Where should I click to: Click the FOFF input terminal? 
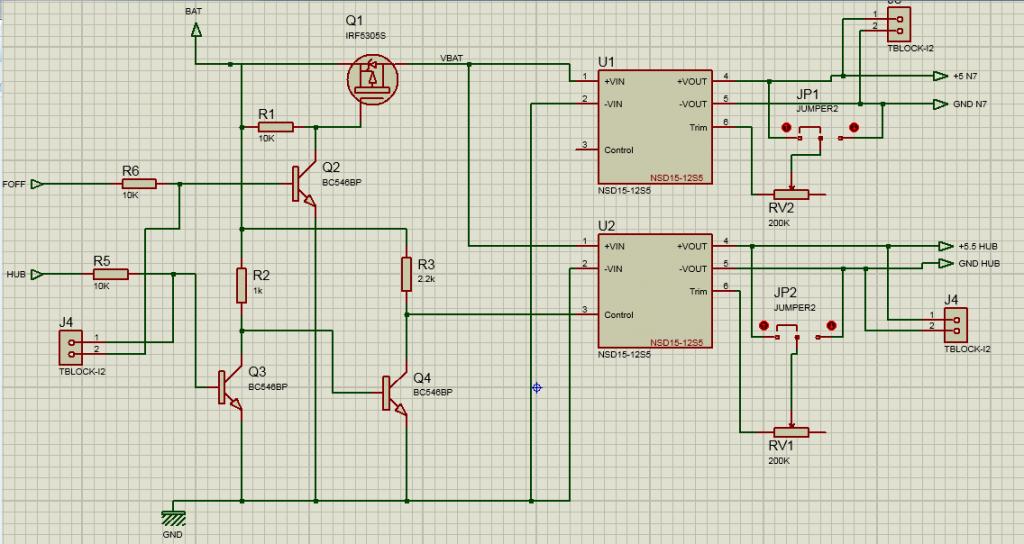pos(37,184)
